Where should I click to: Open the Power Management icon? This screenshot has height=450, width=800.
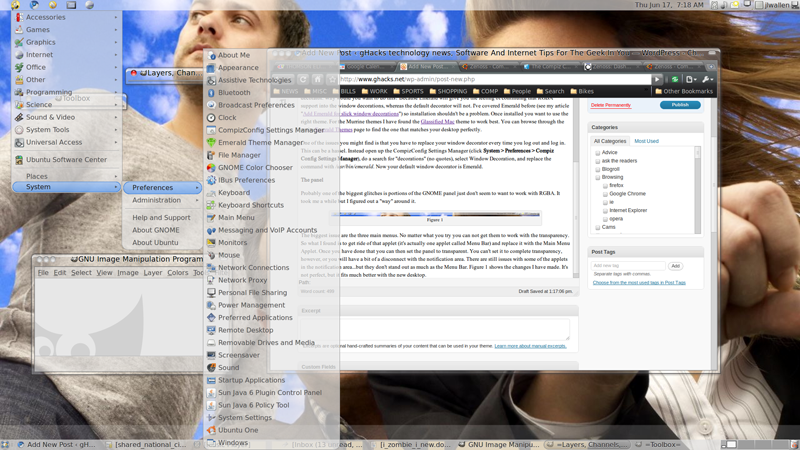point(211,305)
